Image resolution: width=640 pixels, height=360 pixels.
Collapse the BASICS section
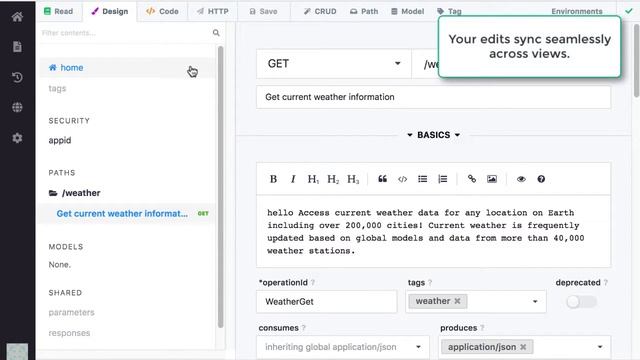point(433,135)
